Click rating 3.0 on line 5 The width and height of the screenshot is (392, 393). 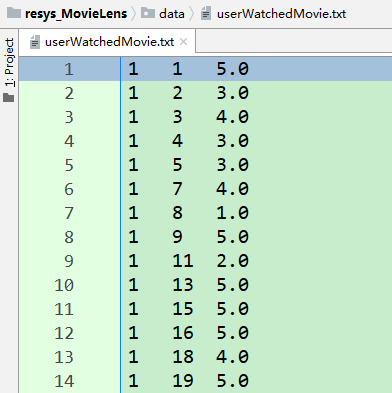pyautogui.click(x=232, y=165)
